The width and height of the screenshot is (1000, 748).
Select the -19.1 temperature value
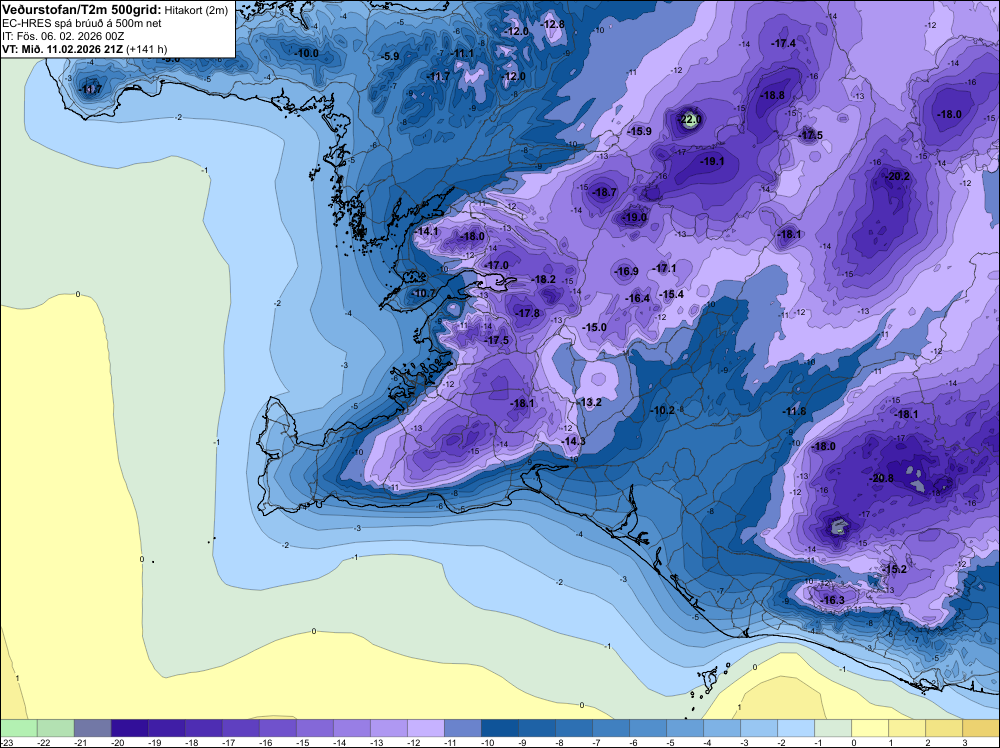(x=712, y=161)
